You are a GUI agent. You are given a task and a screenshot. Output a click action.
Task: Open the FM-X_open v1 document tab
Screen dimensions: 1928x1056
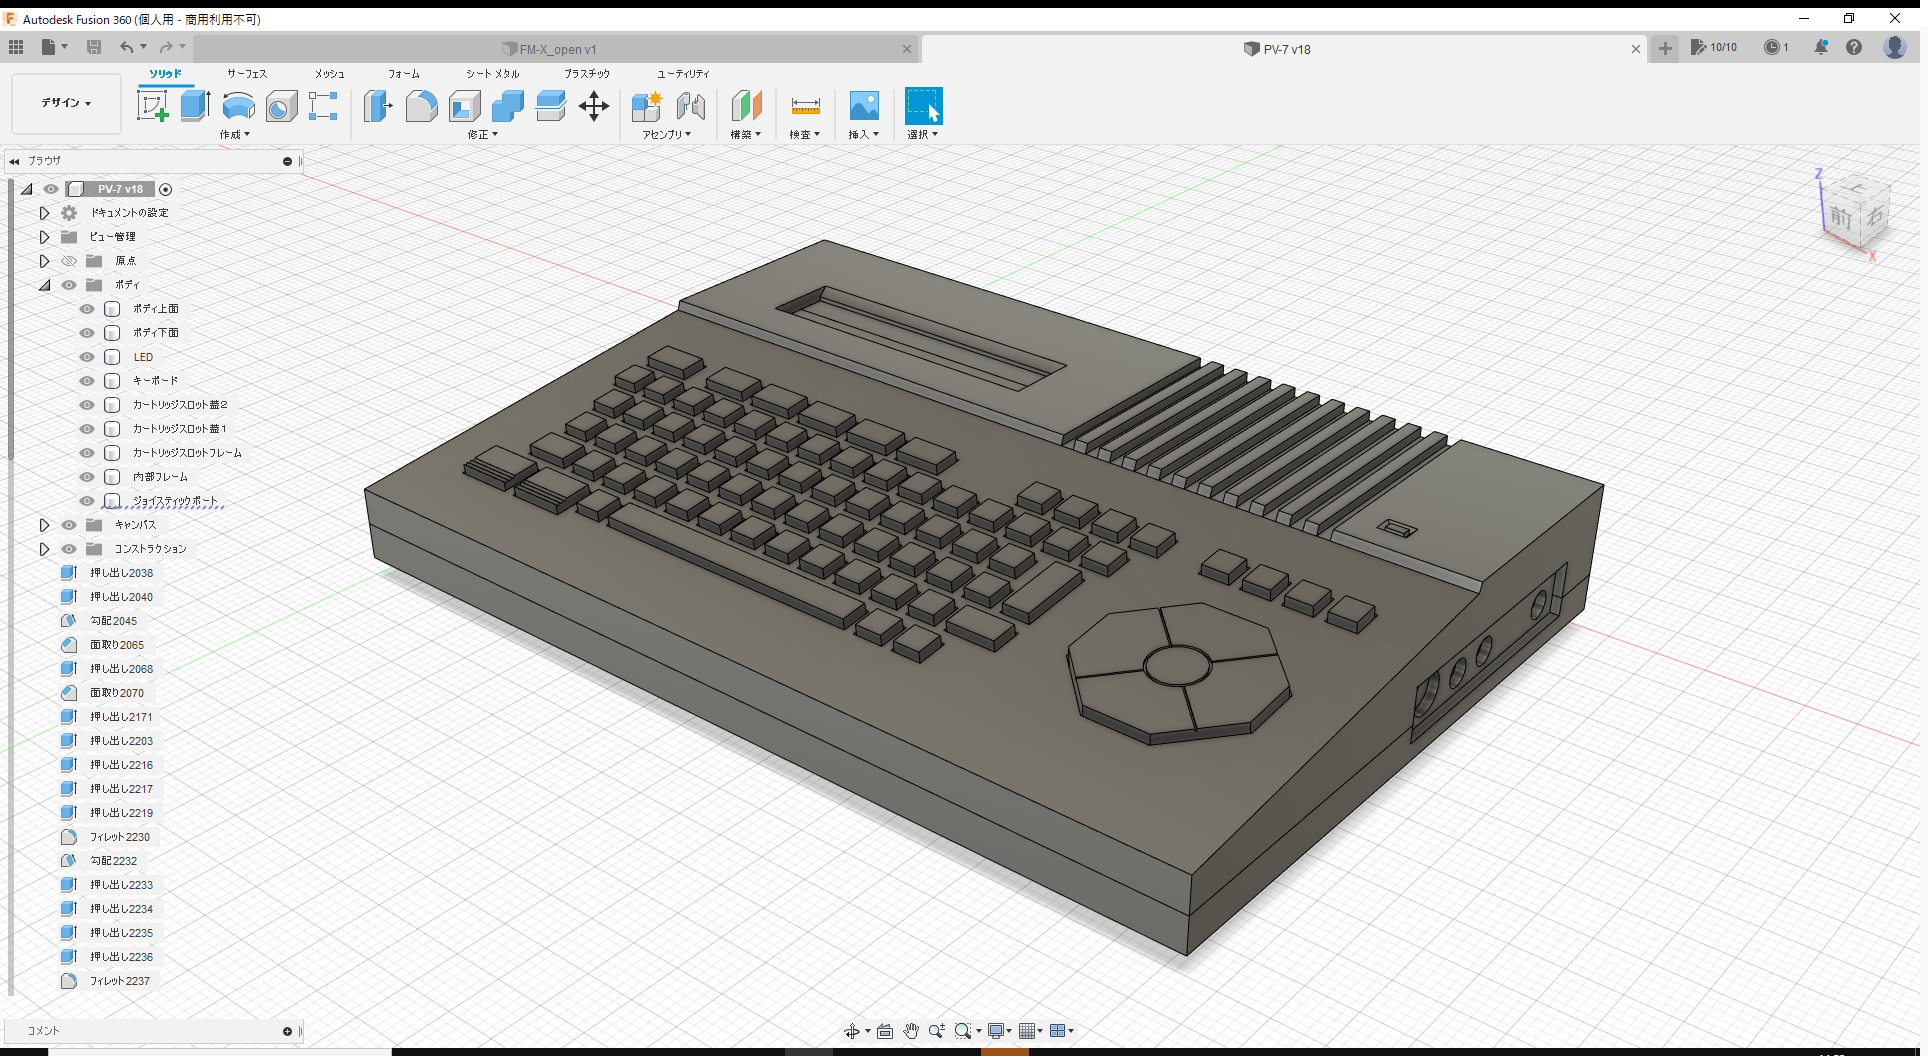pyautogui.click(x=555, y=48)
